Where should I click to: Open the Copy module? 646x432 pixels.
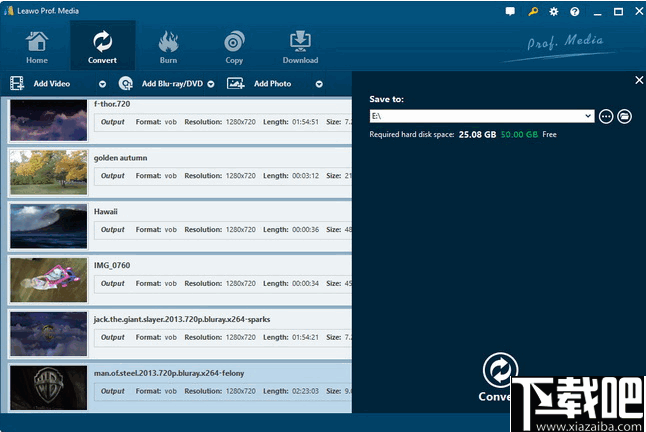pyautogui.click(x=234, y=47)
